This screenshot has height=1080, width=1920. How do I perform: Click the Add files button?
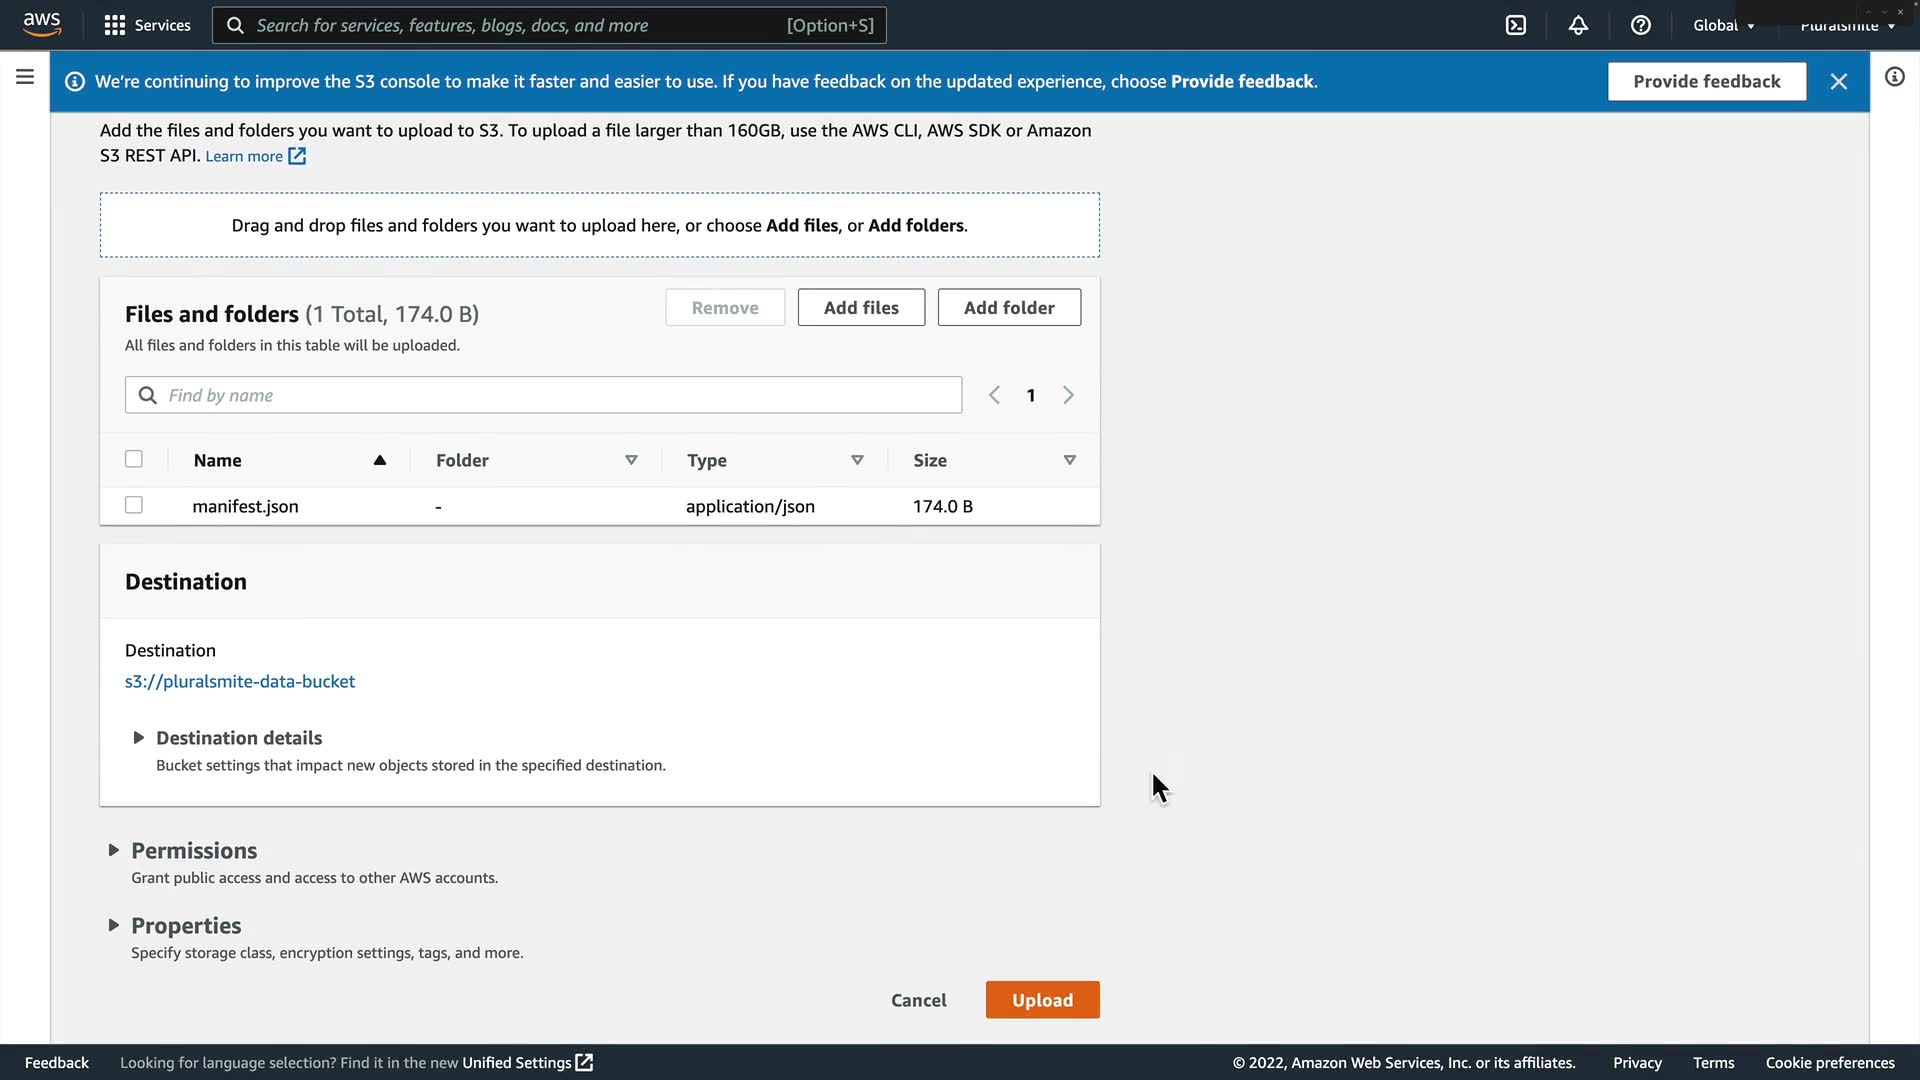click(861, 308)
